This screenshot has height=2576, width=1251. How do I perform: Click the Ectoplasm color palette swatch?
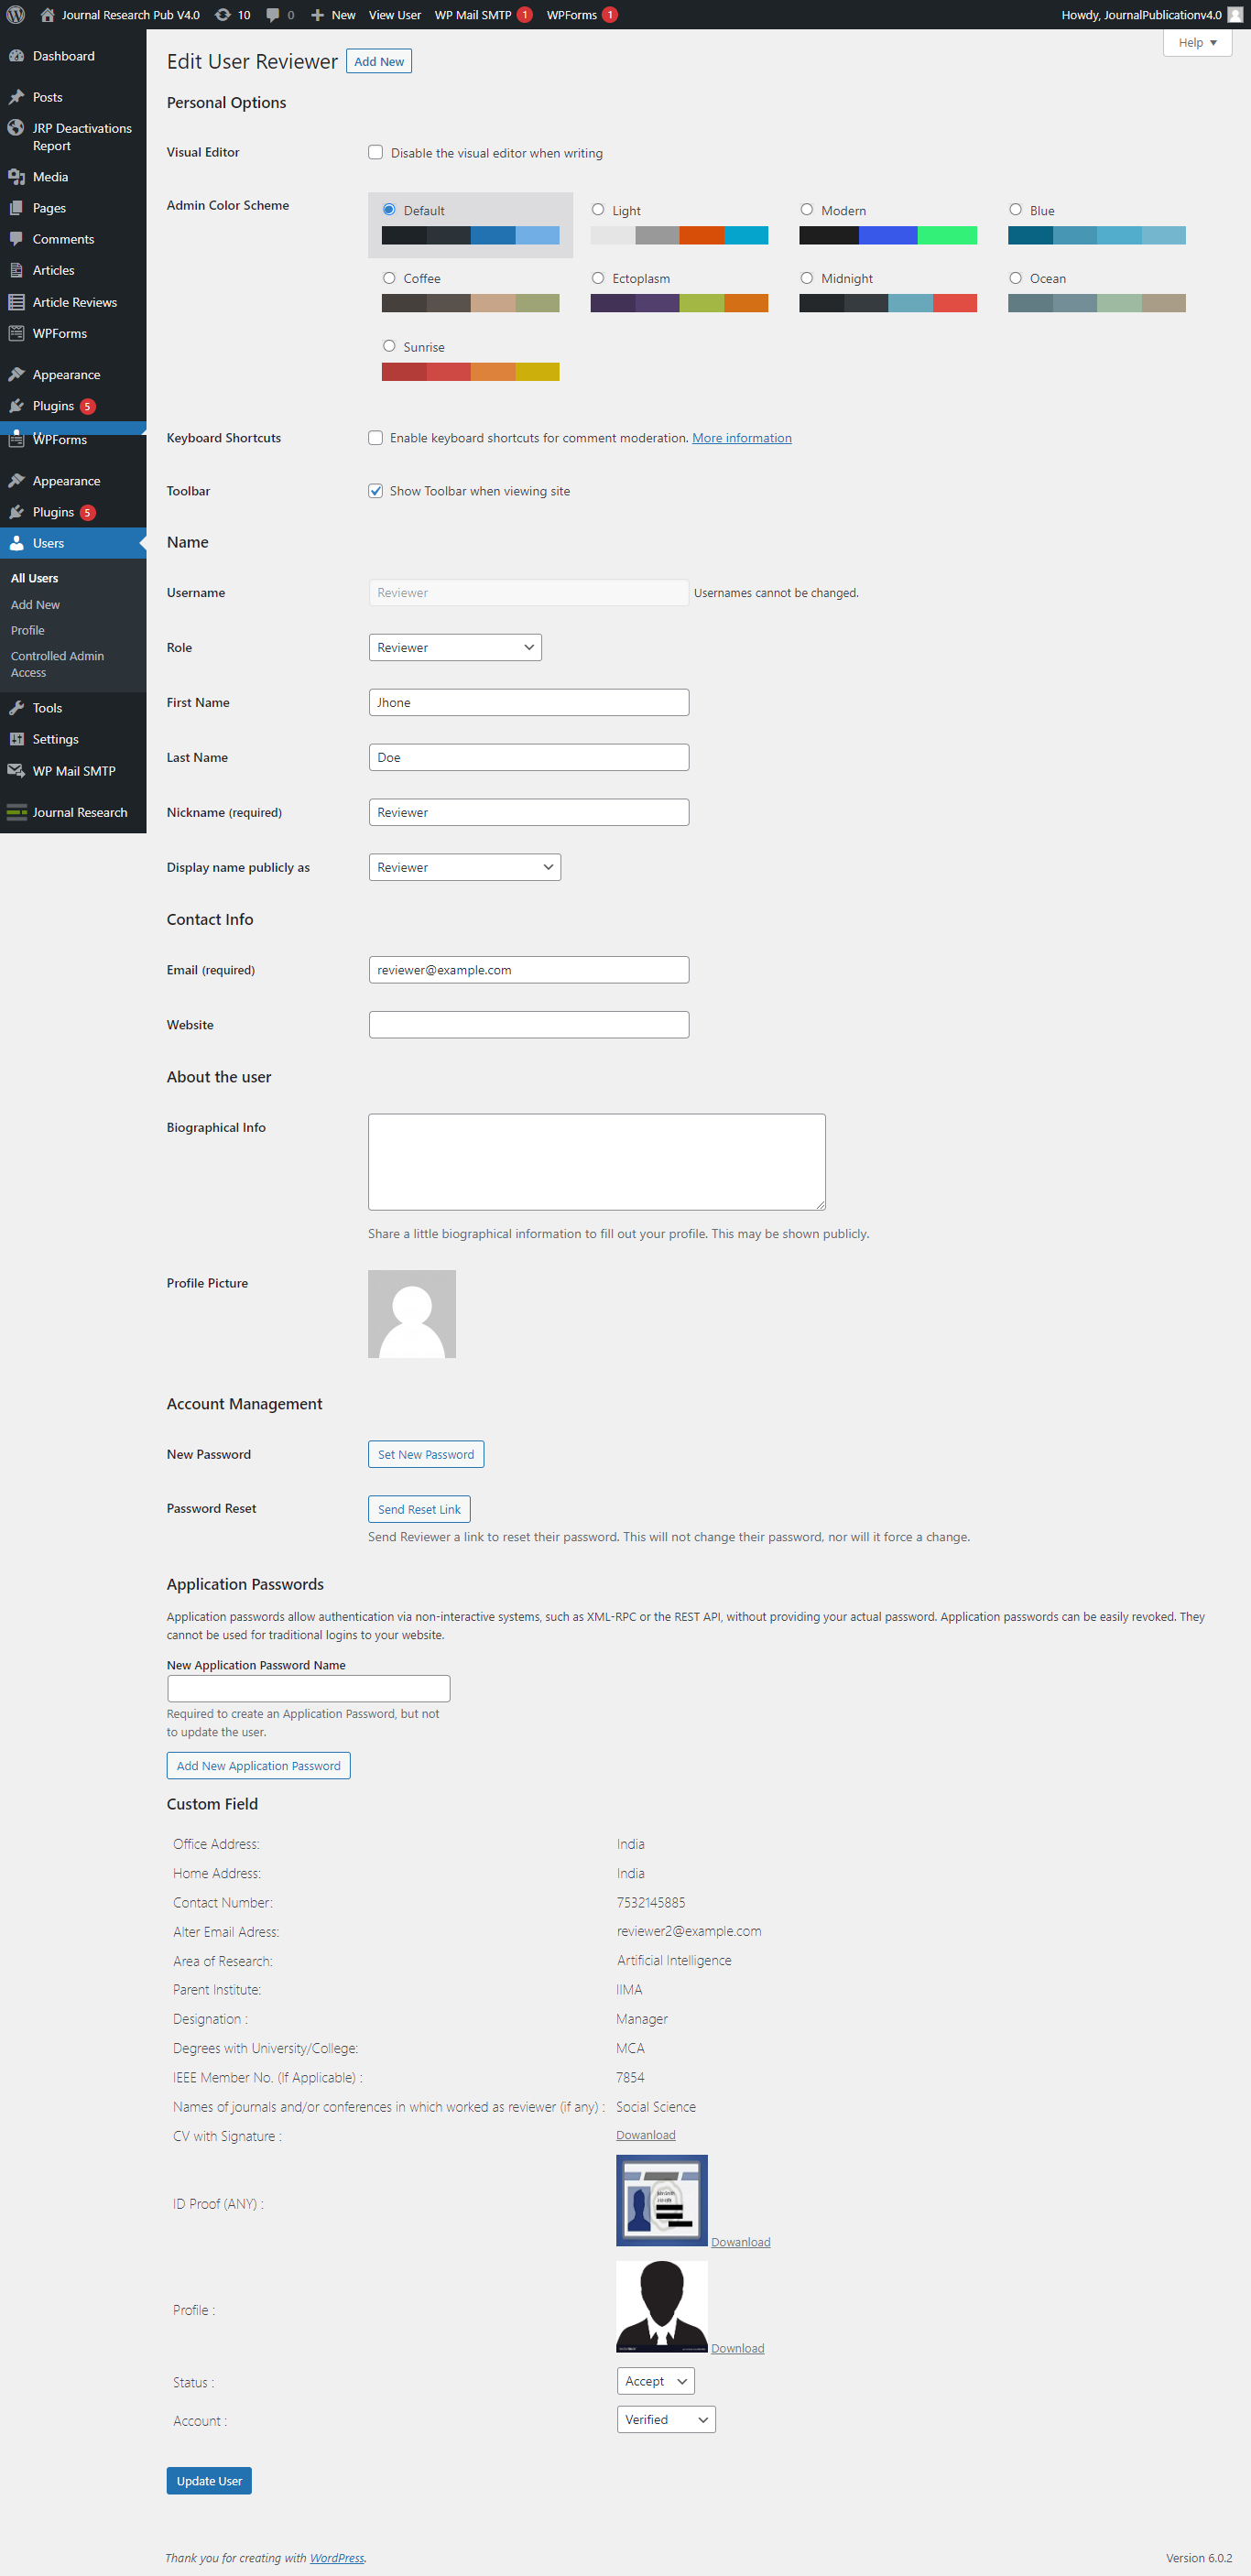[x=679, y=303]
